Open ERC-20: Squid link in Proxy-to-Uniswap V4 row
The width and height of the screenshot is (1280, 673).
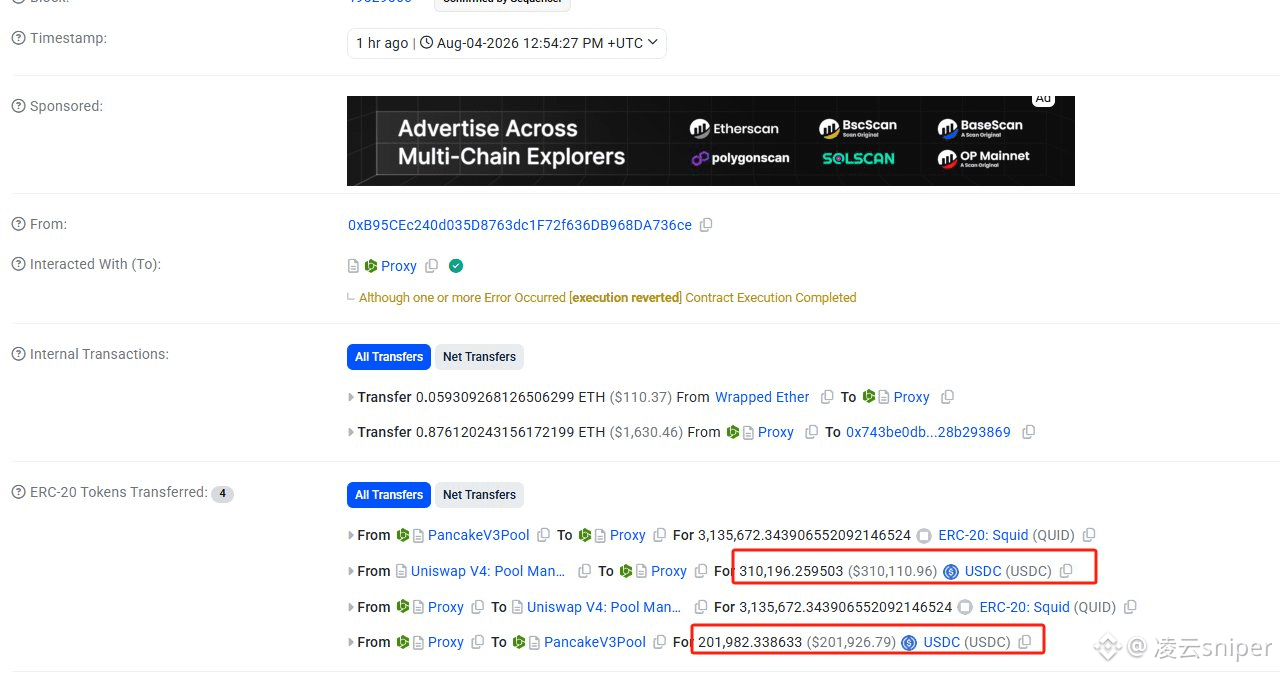pyautogui.click(x=1024, y=607)
